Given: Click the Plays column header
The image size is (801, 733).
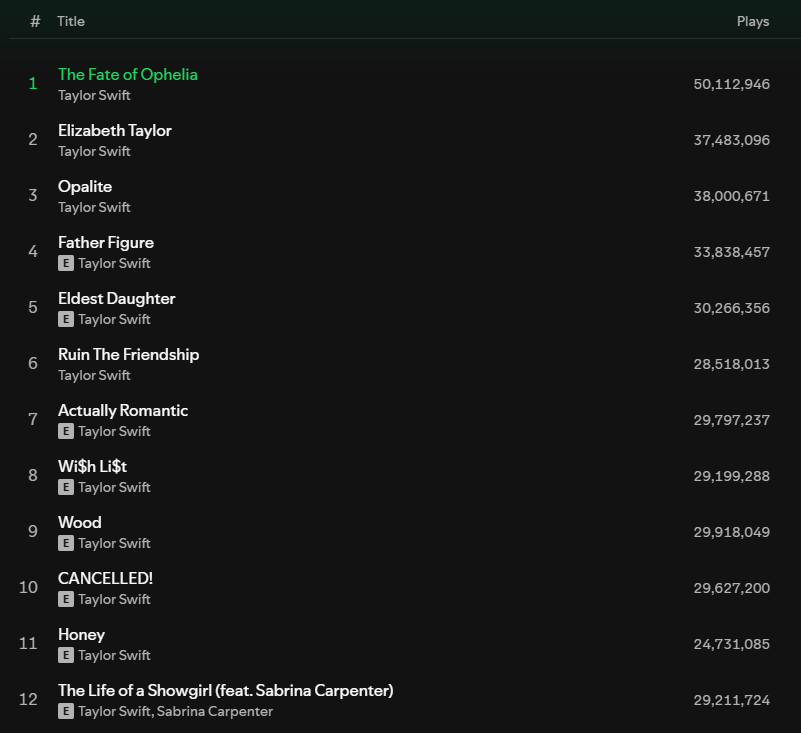Looking at the screenshot, I should [x=753, y=21].
